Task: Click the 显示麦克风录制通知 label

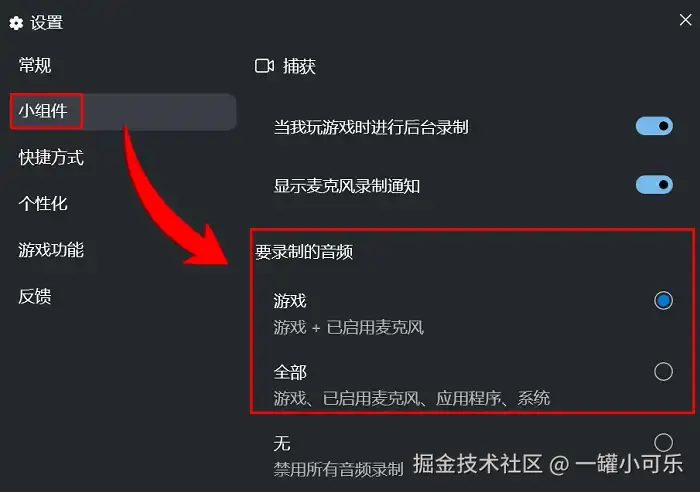Action: click(347, 186)
